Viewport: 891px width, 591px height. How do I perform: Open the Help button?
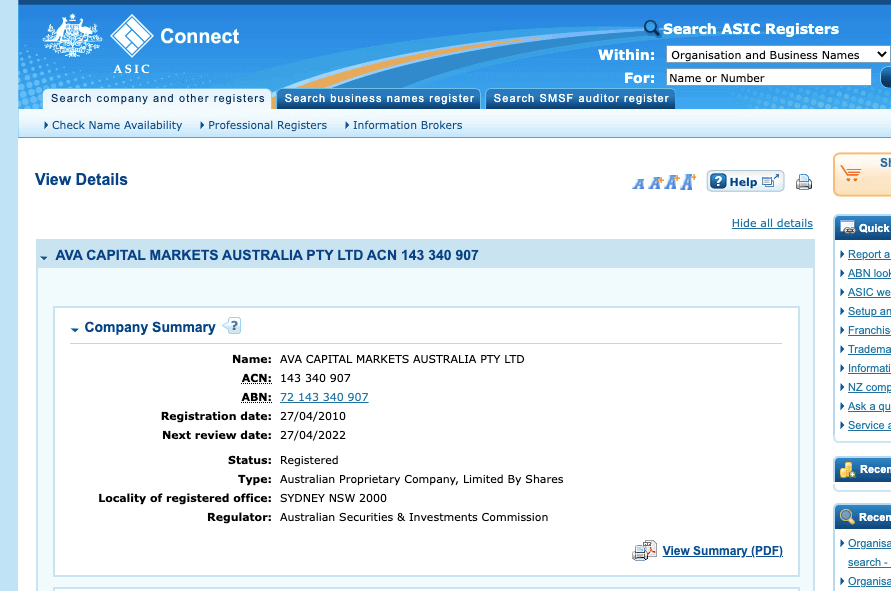[x=746, y=181]
